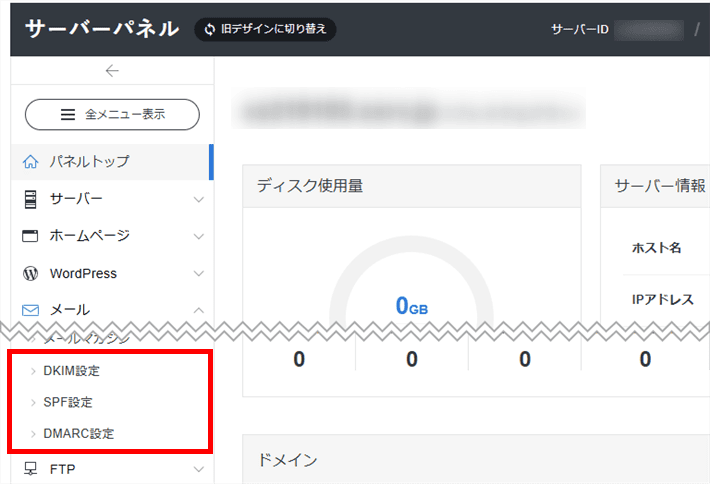
Task: Click the IPアドレス row label
Action: [662, 299]
